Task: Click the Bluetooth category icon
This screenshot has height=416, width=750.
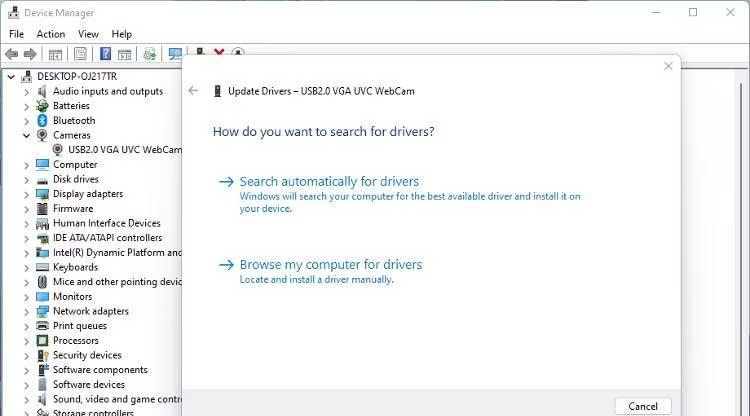Action: (x=42, y=120)
